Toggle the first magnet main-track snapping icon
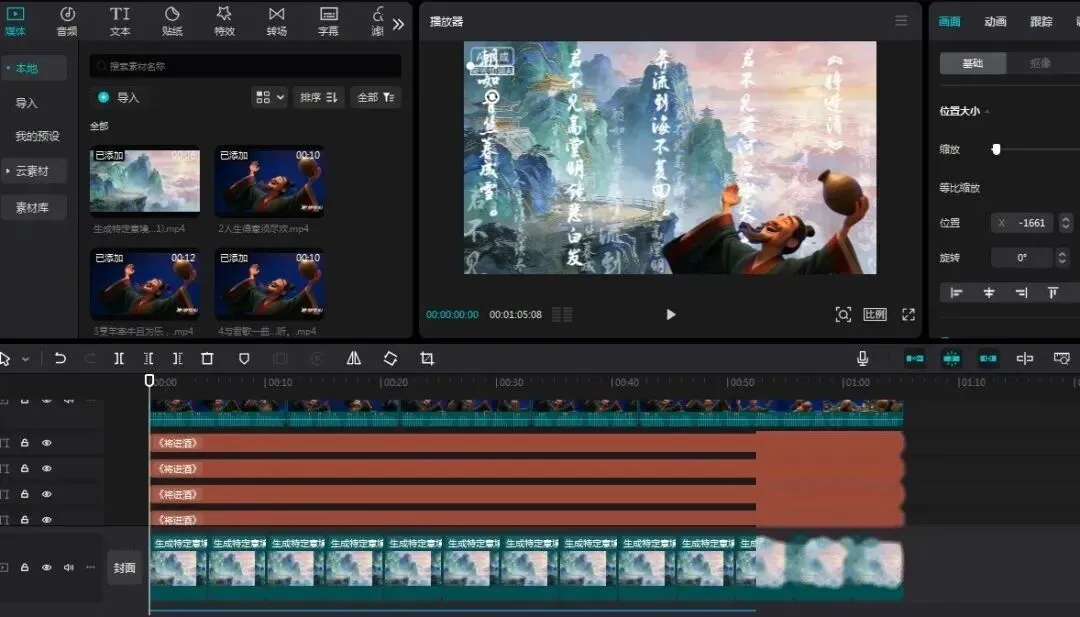 pos(915,358)
